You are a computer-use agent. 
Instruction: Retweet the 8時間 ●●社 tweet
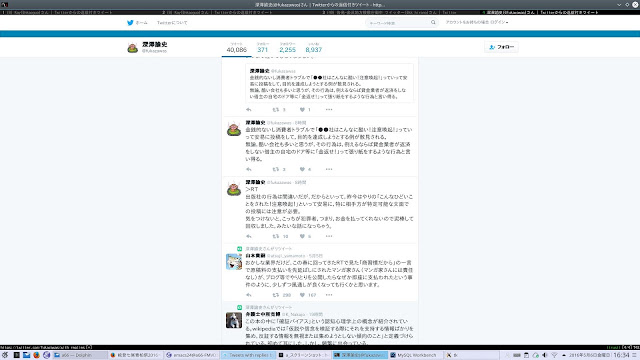pyautogui.click(x=276, y=169)
